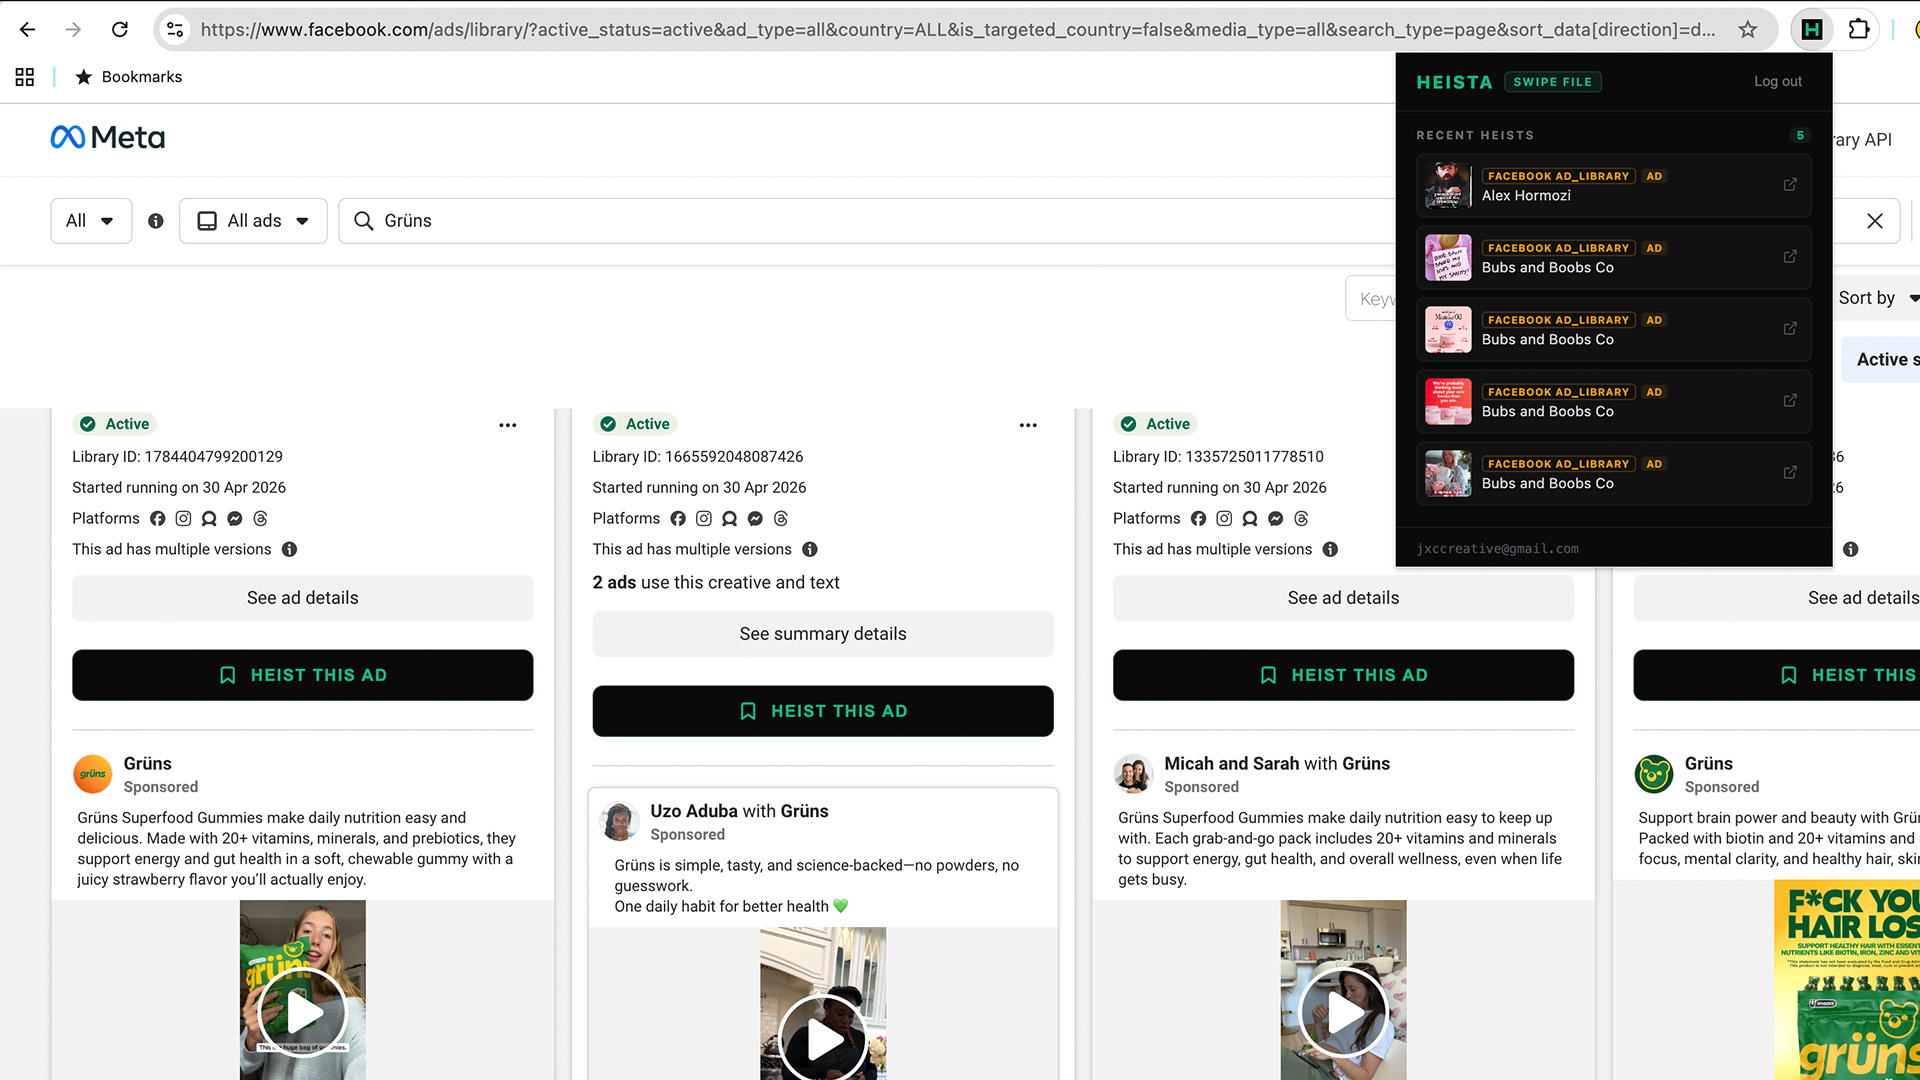This screenshot has width=1920, height=1080.
Task: Open external link for Alex Hormozi heist
Action: click(1790, 185)
